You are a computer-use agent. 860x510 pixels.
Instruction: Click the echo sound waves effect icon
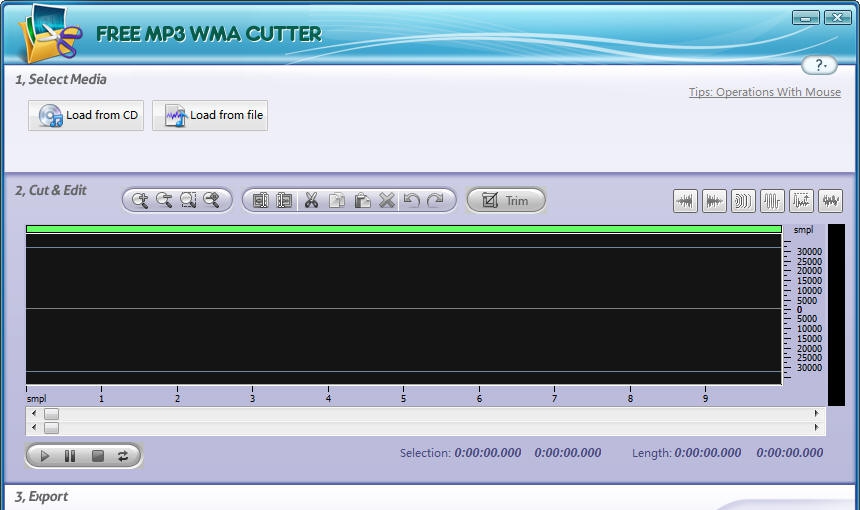click(x=743, y=201)
